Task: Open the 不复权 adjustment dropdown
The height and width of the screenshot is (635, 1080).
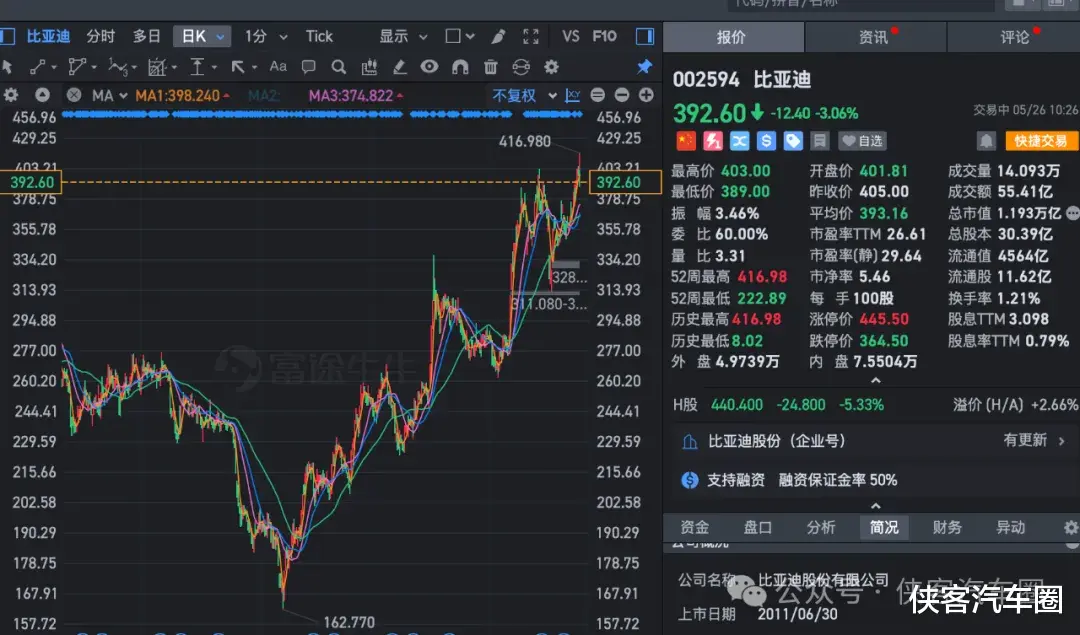Action: (524, 95)
